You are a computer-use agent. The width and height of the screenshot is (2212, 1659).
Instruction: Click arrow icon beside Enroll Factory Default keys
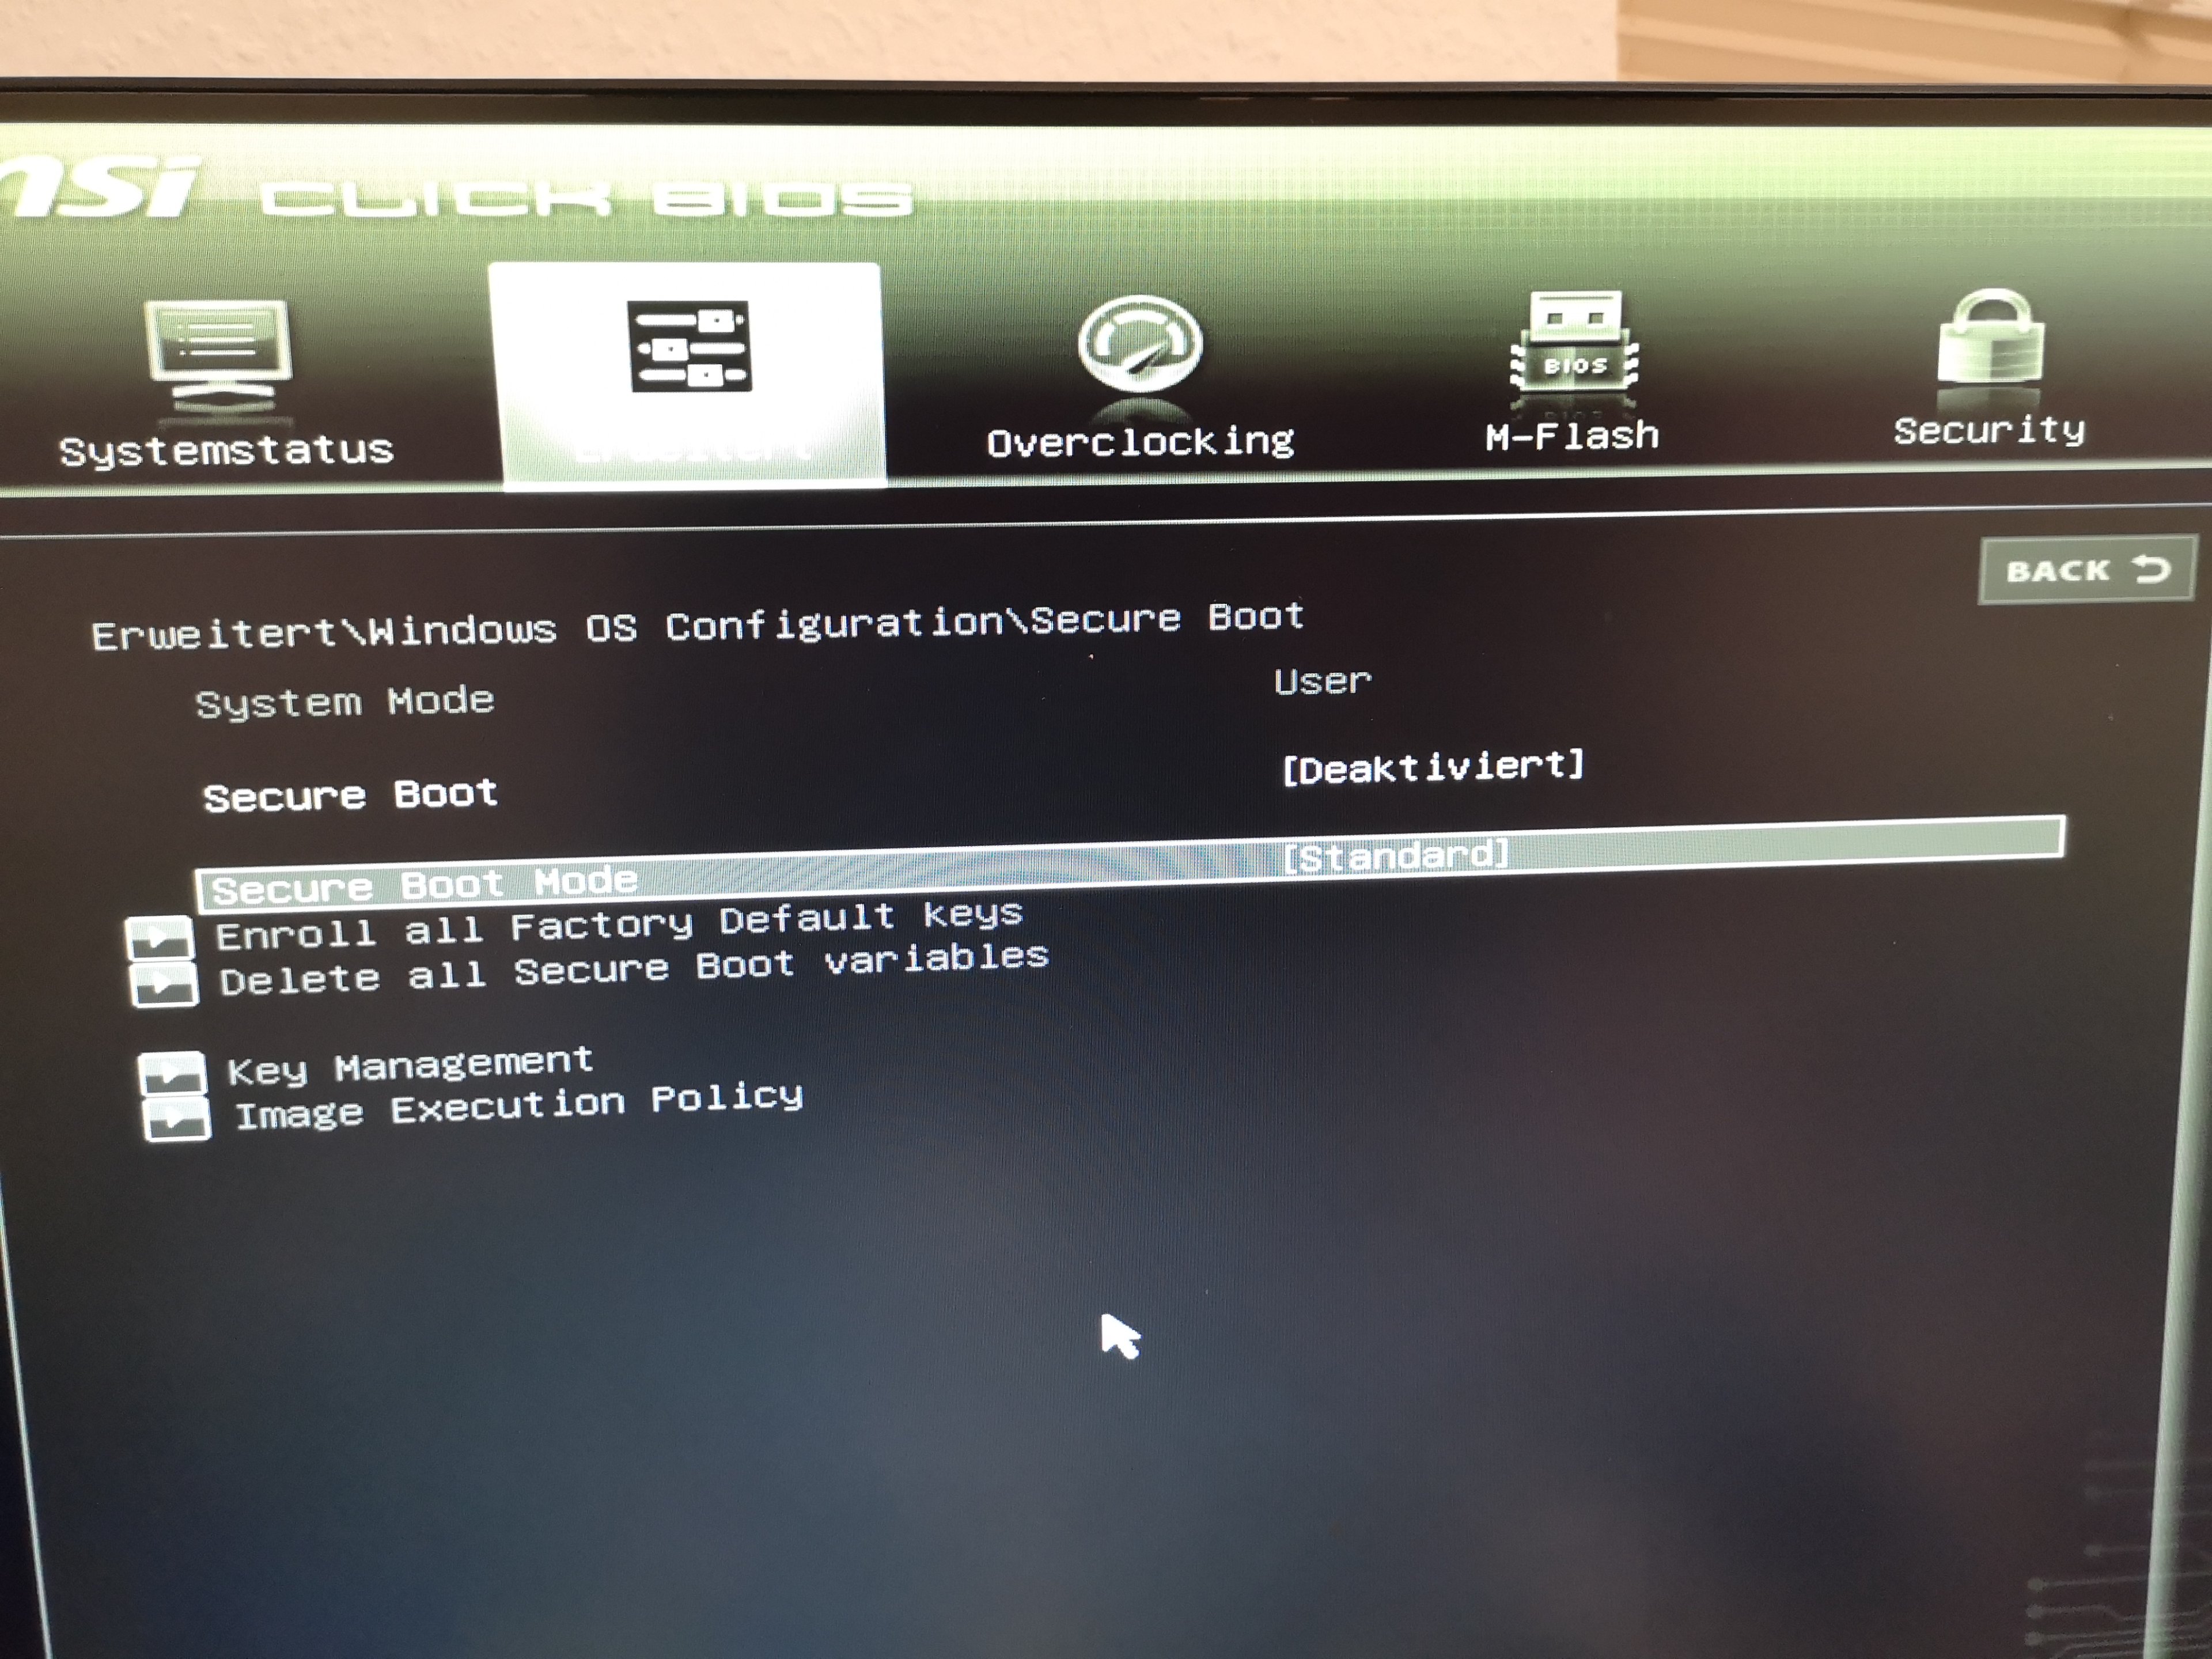click(160, 938)
